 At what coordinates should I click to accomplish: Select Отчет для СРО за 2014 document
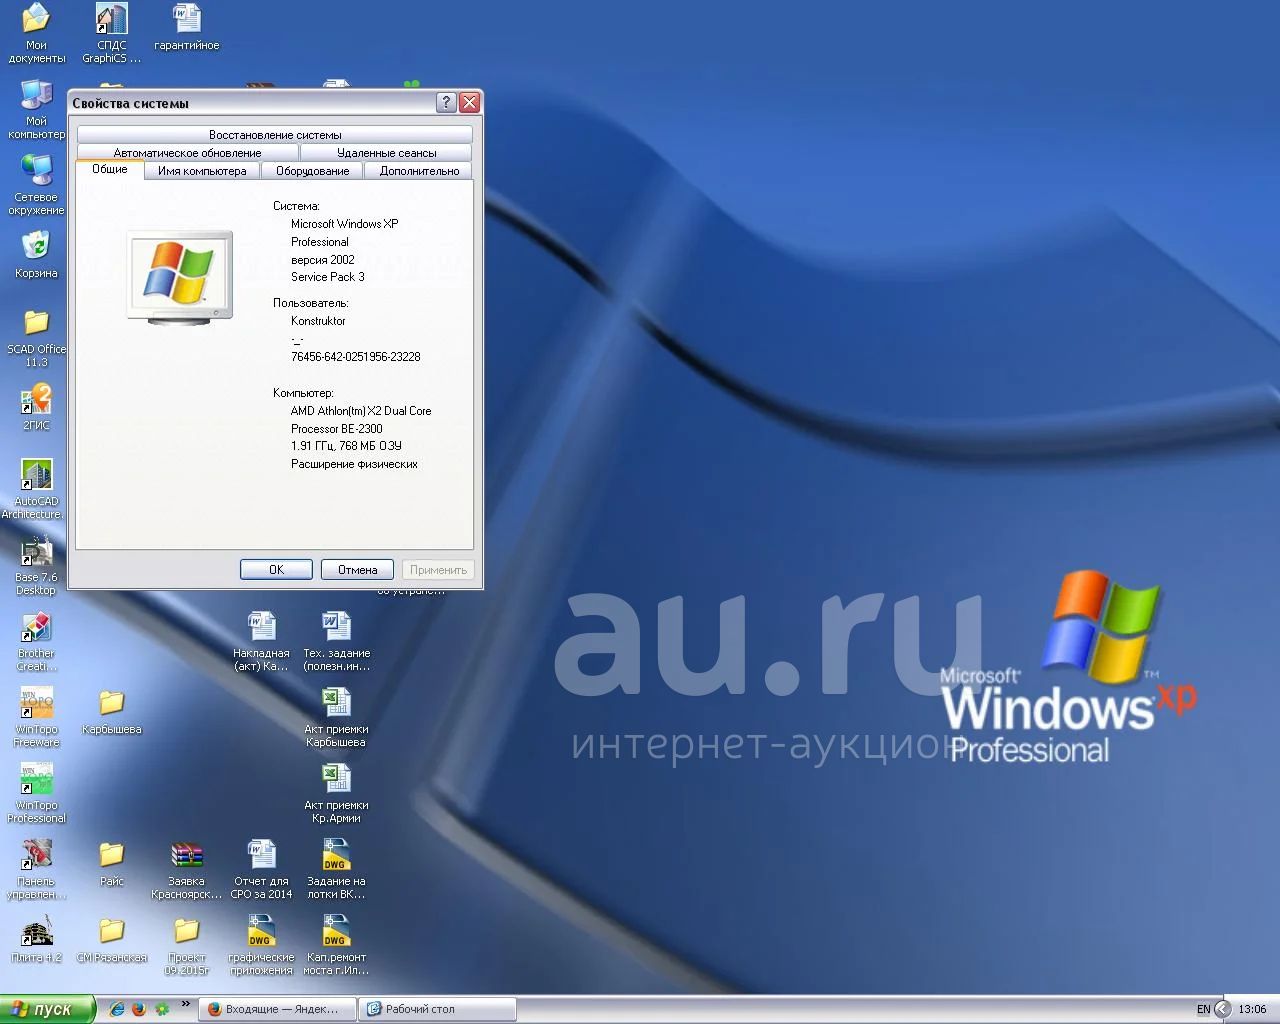point(261,869)
